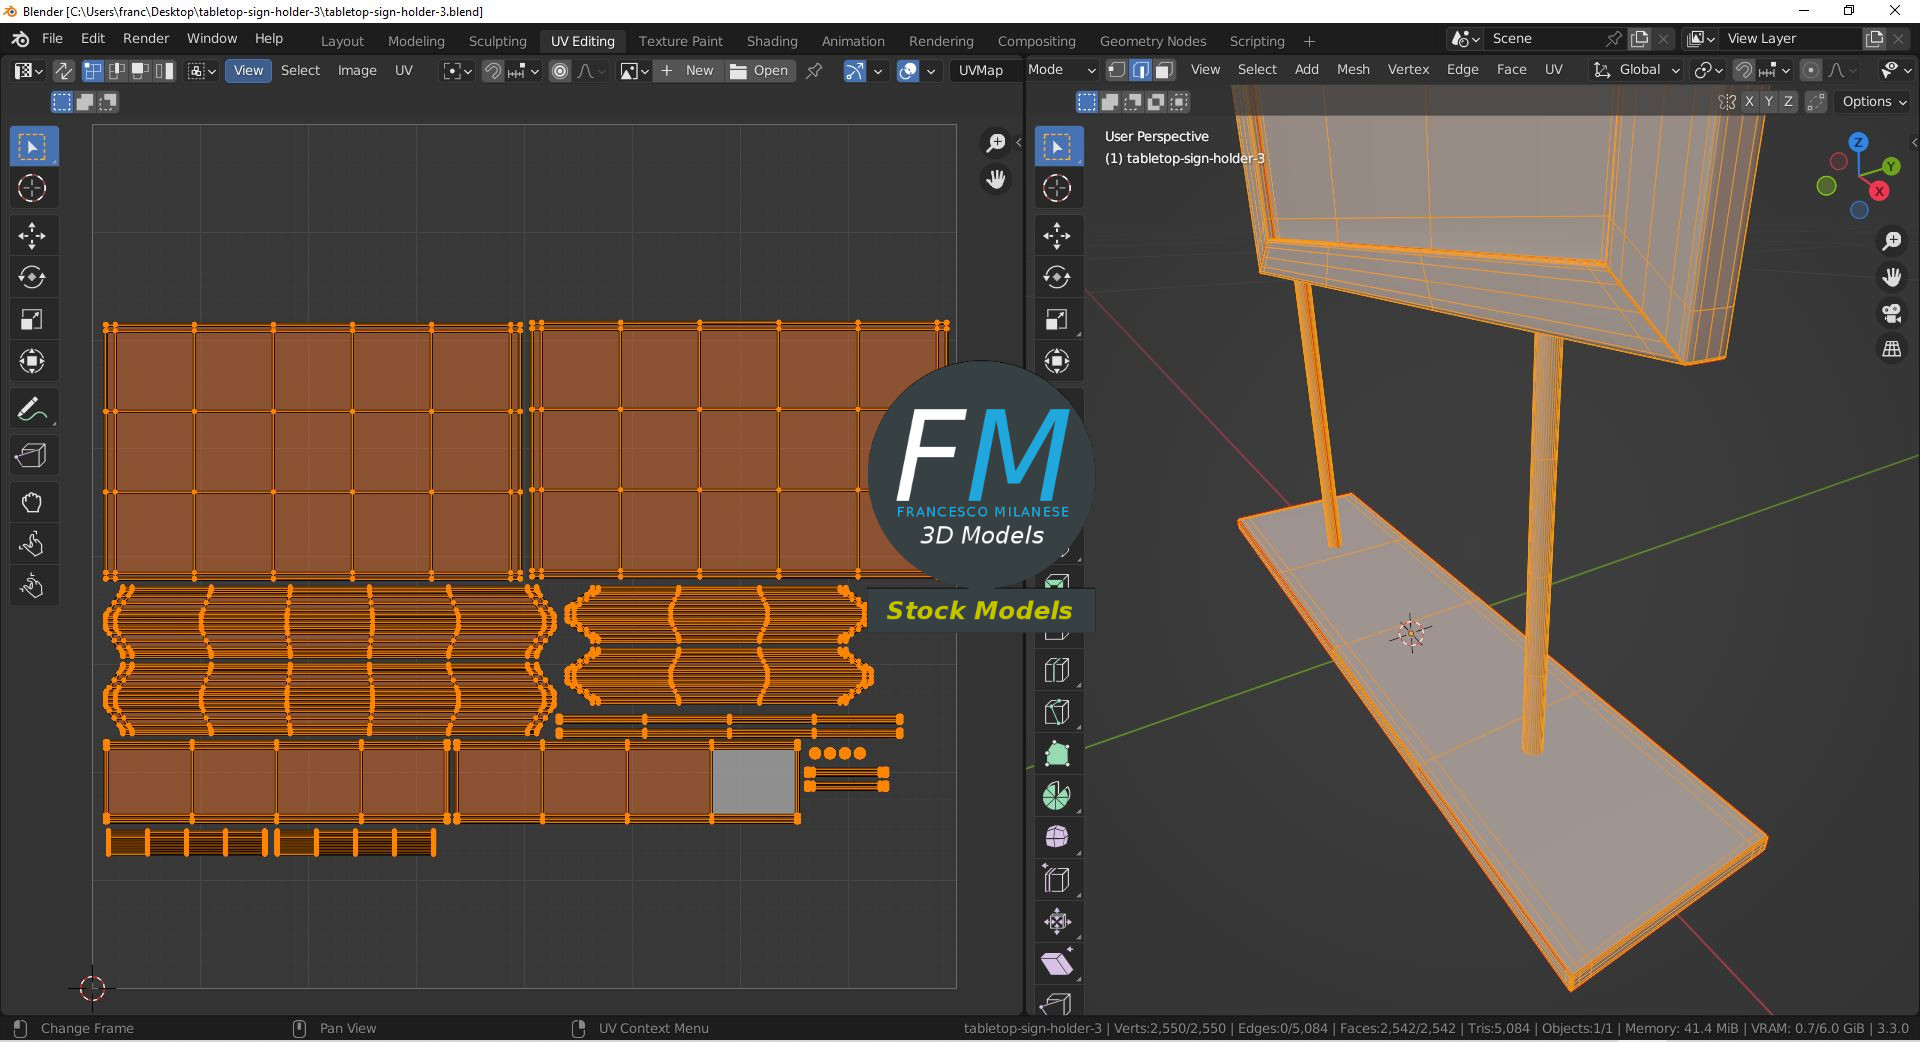Screen dimensions: 1920x1042
Task: Toggle proportional editing in UV editor
Action: (560, 71)
